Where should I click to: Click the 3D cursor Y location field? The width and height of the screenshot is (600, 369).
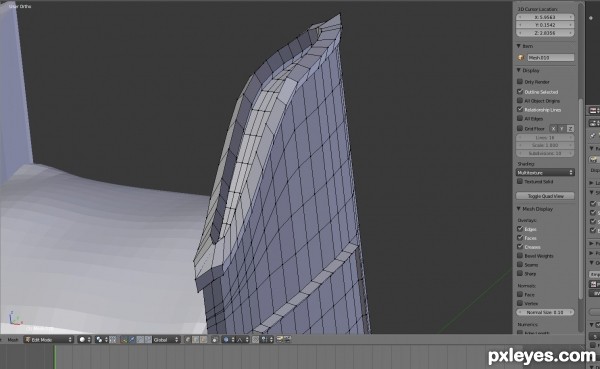click(x=545, y=25)
